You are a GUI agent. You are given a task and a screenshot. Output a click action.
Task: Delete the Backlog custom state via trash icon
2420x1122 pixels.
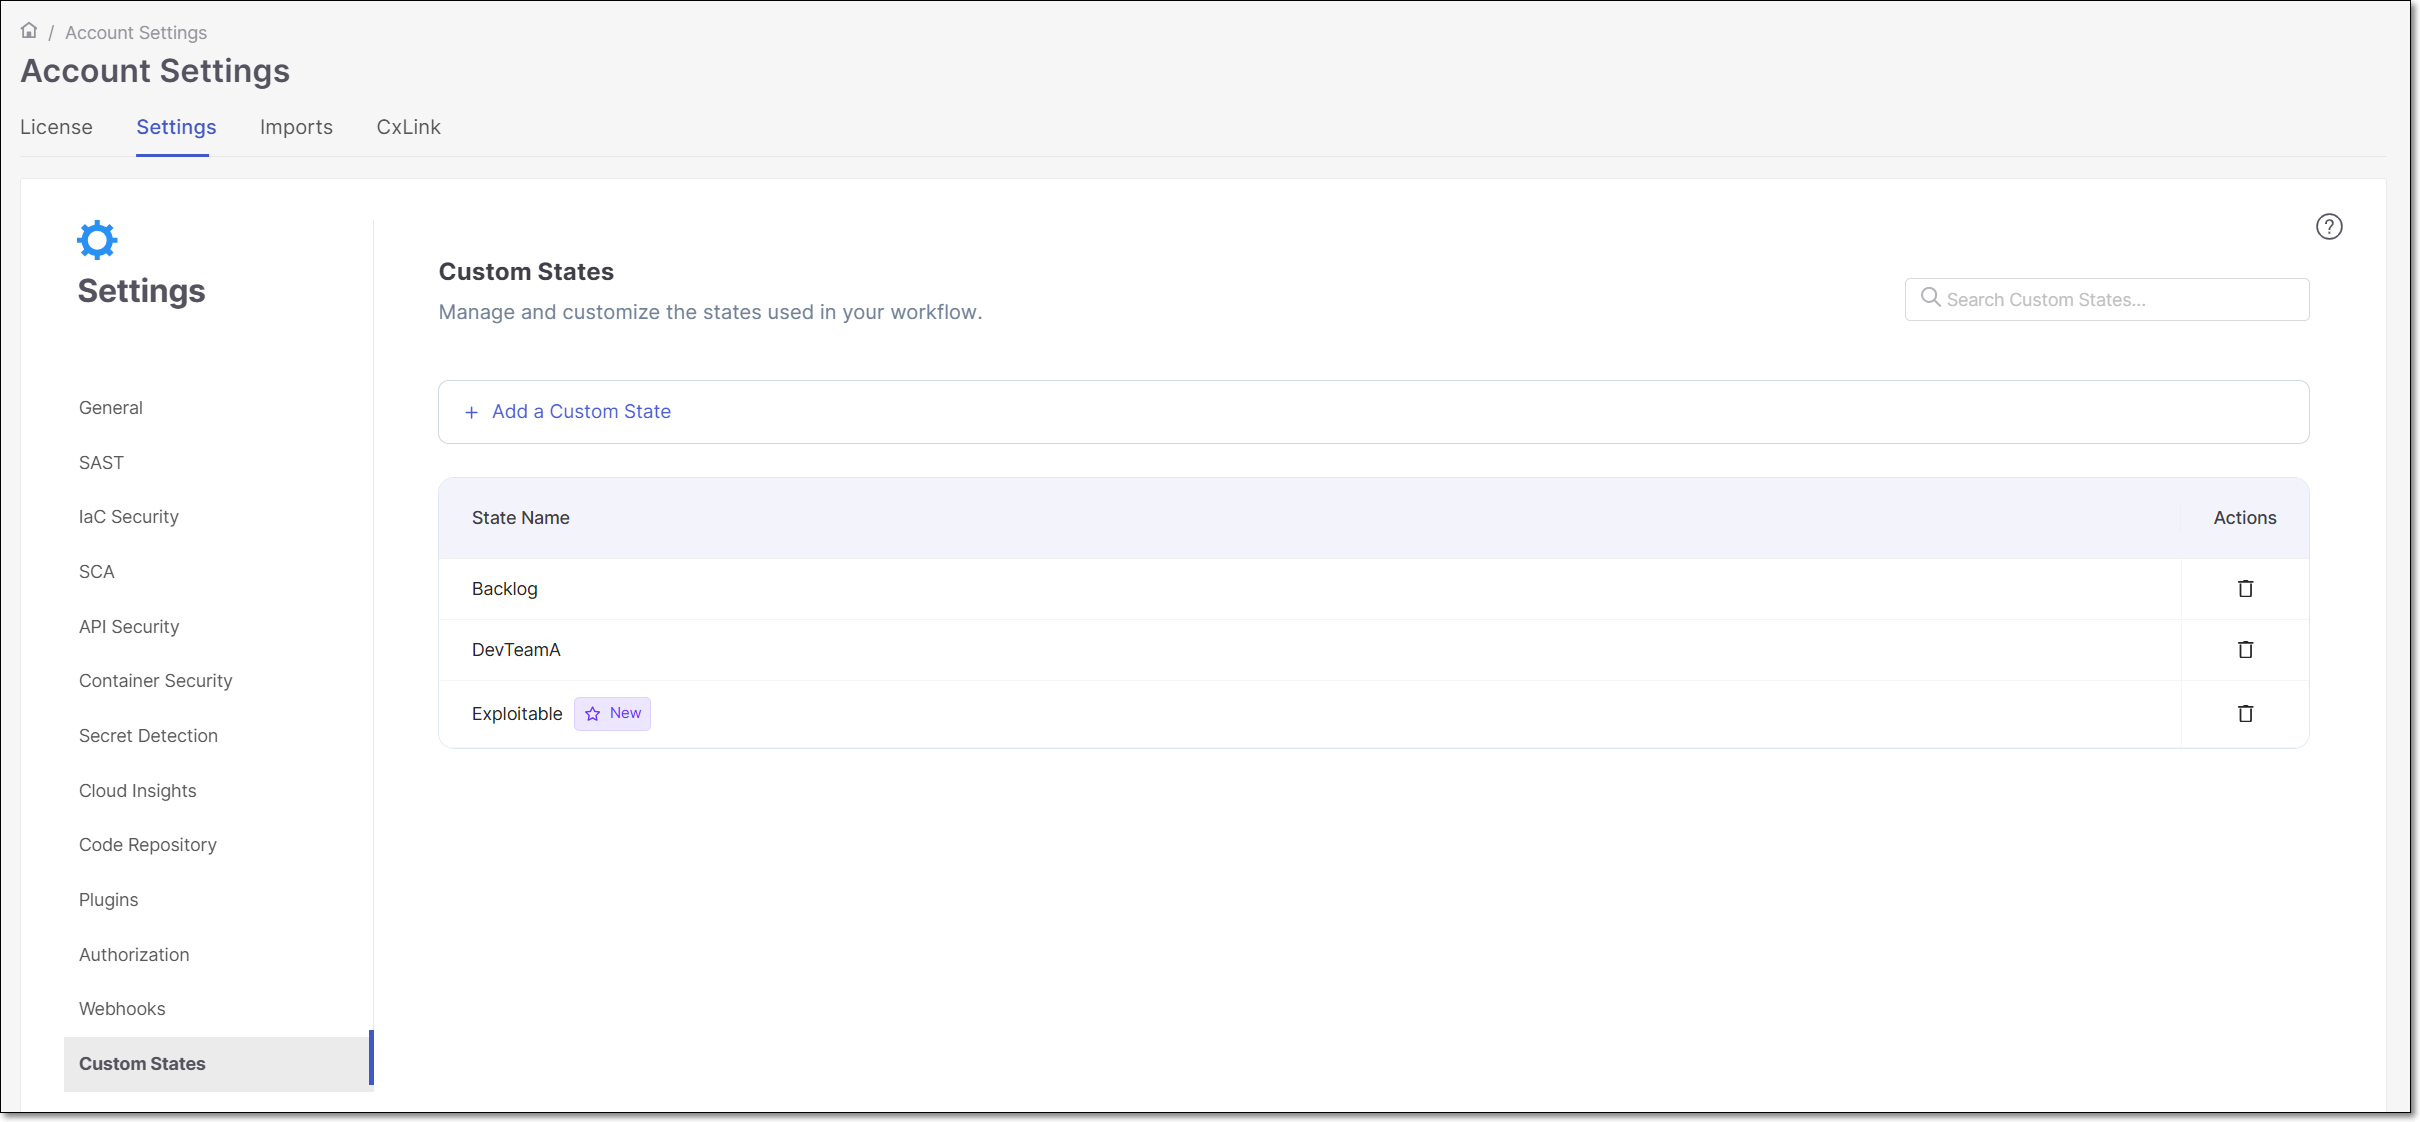[x=2246, y=589]
